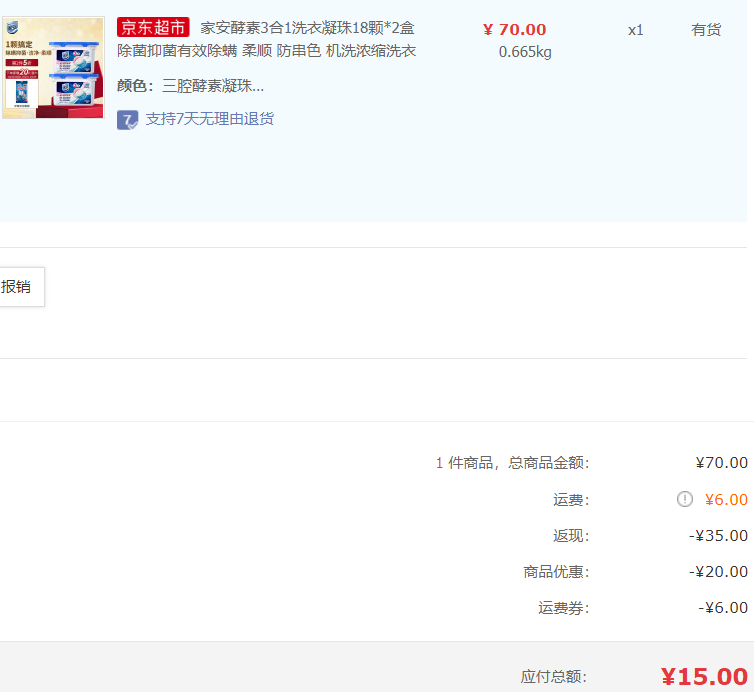Click the 应付总额 ¥15.00 amount
Viewport: 754px width, 692px height.
coord(704,677)
